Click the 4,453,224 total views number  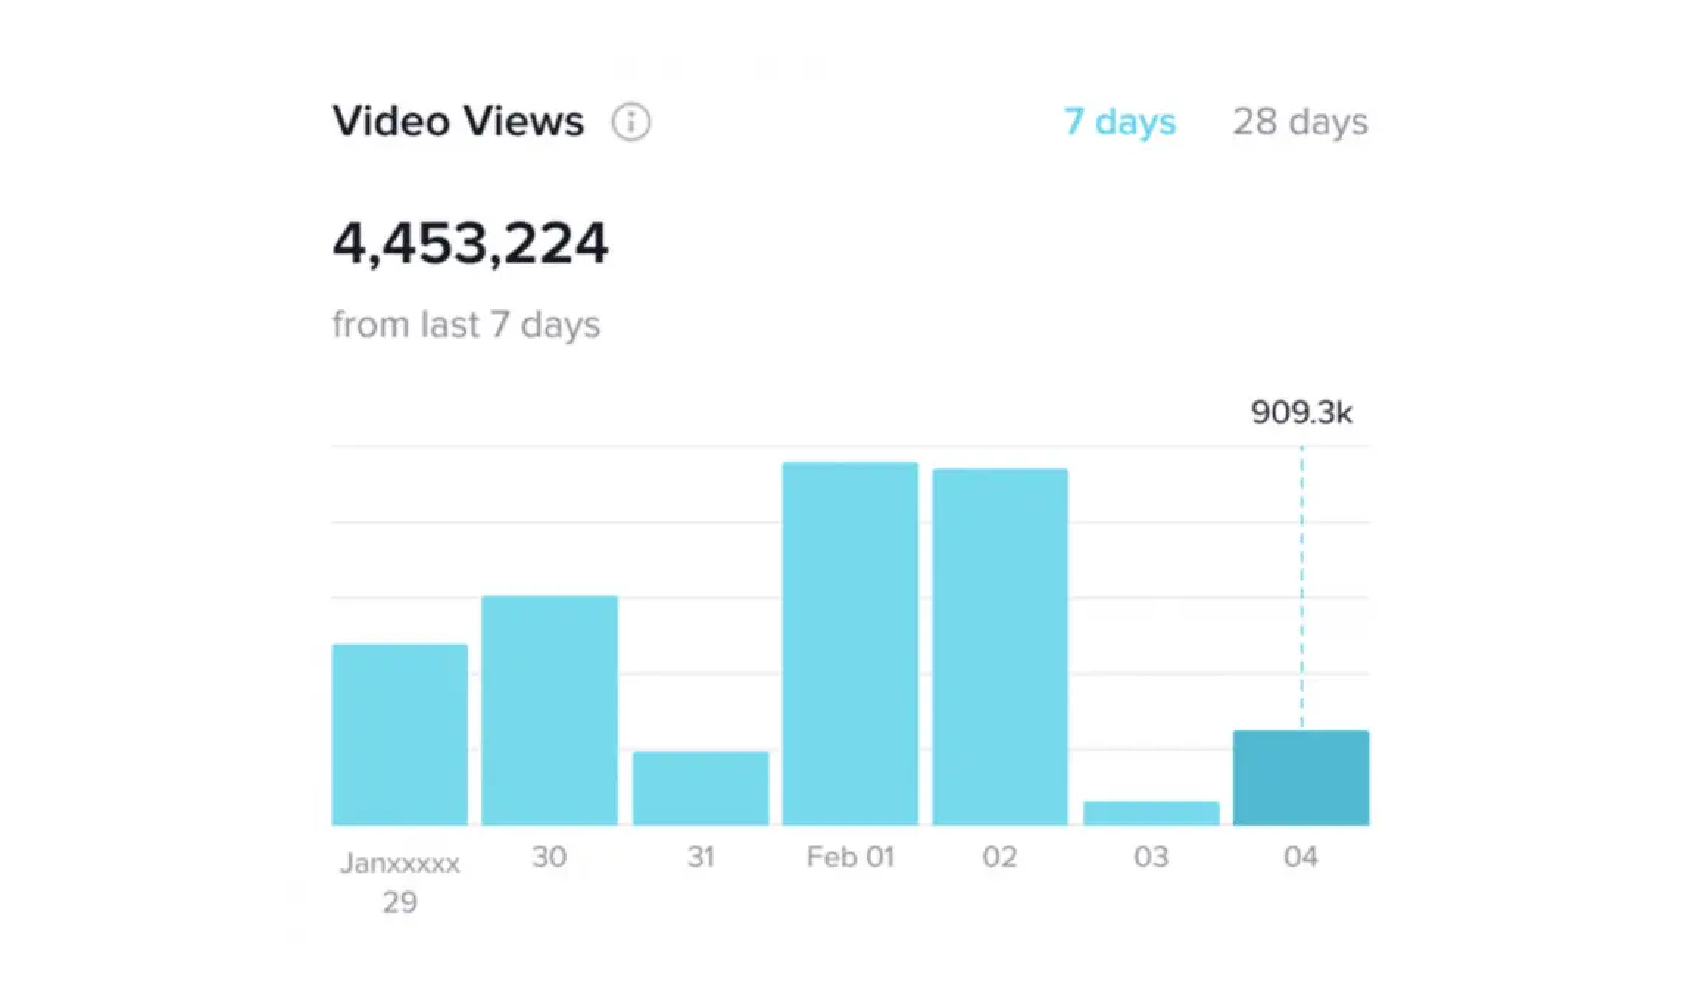pyautogui.click(x=470, y=244)
